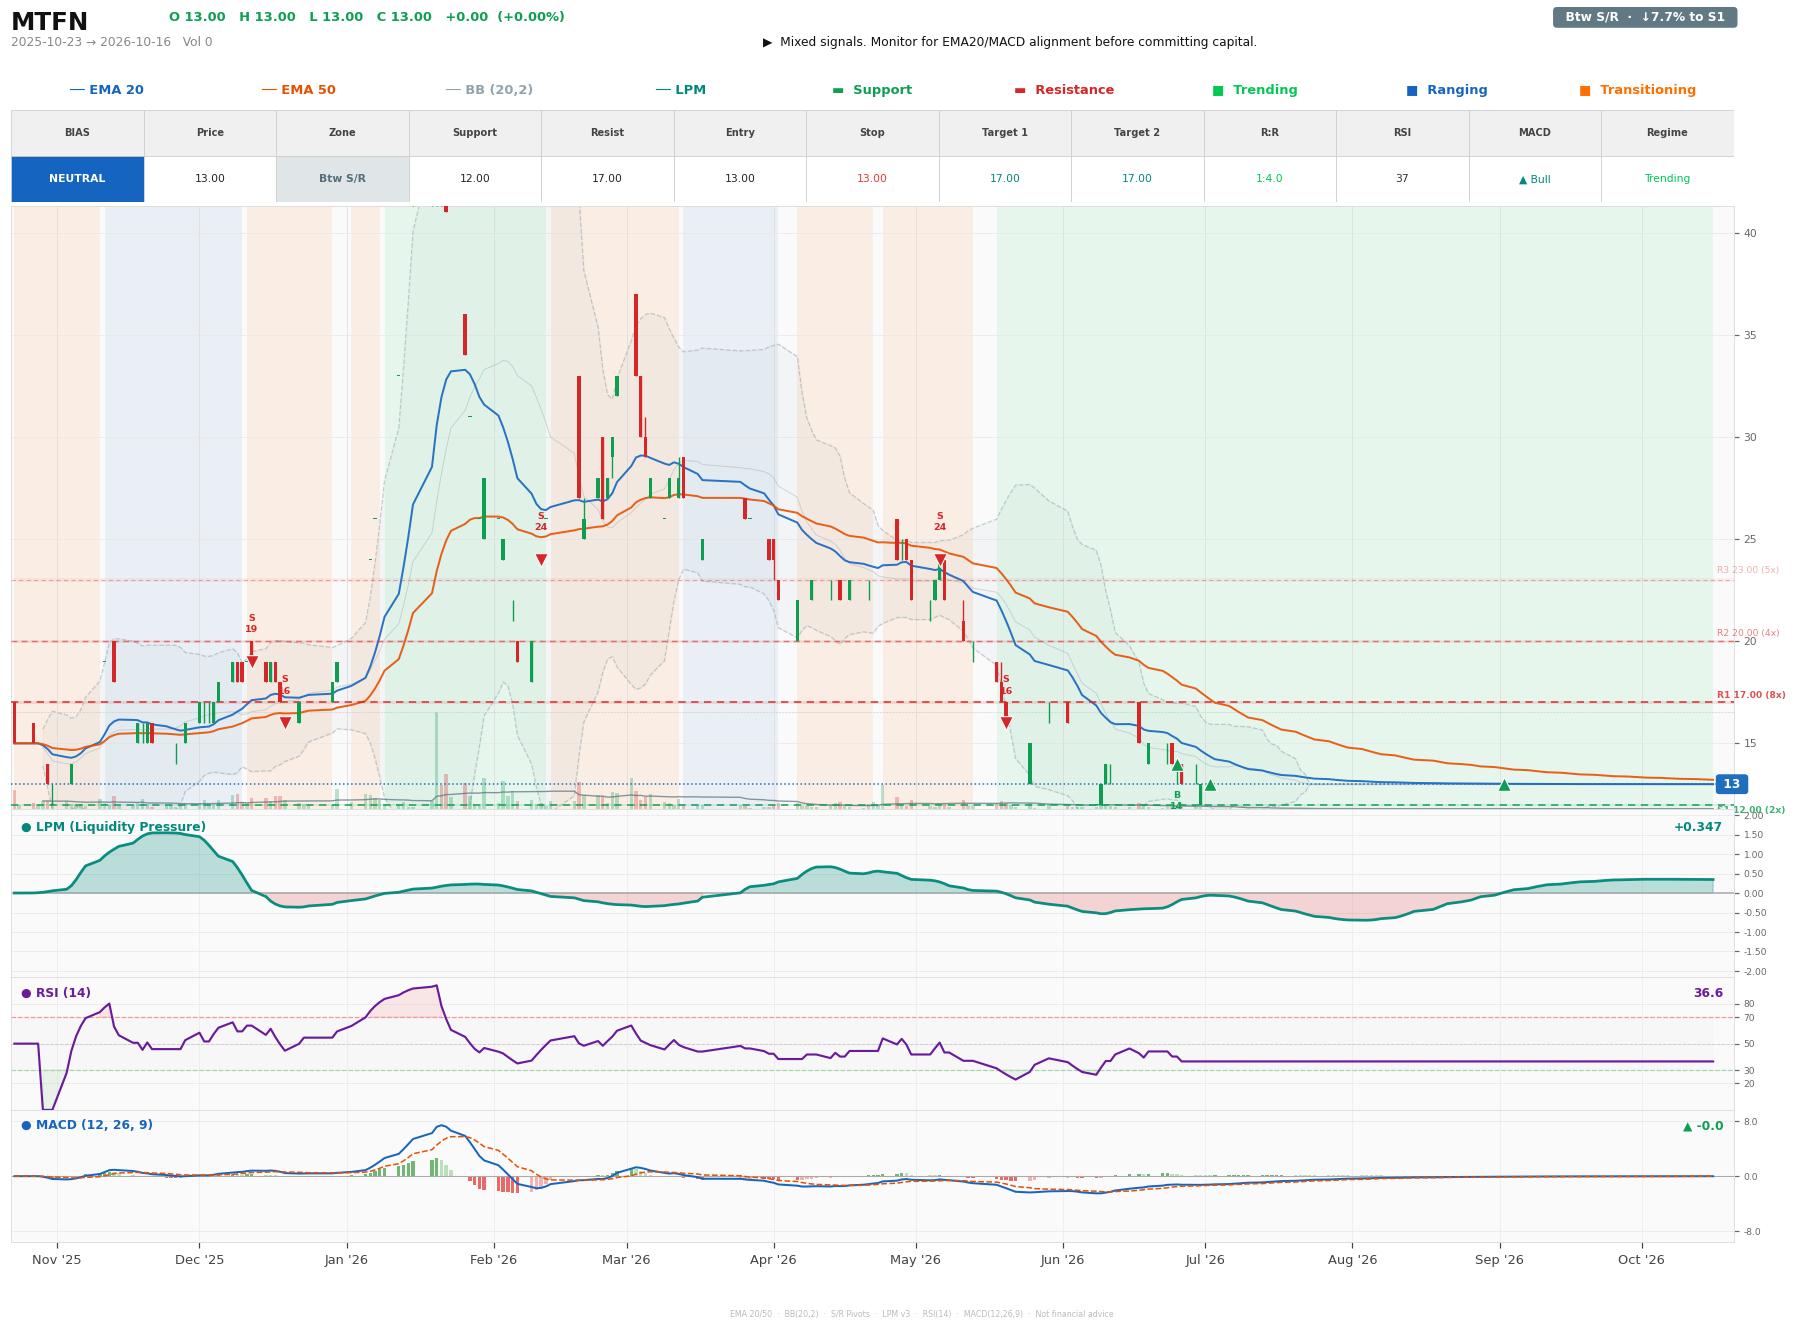Select the B 14 buy marker

click(x=1177, y=766)
